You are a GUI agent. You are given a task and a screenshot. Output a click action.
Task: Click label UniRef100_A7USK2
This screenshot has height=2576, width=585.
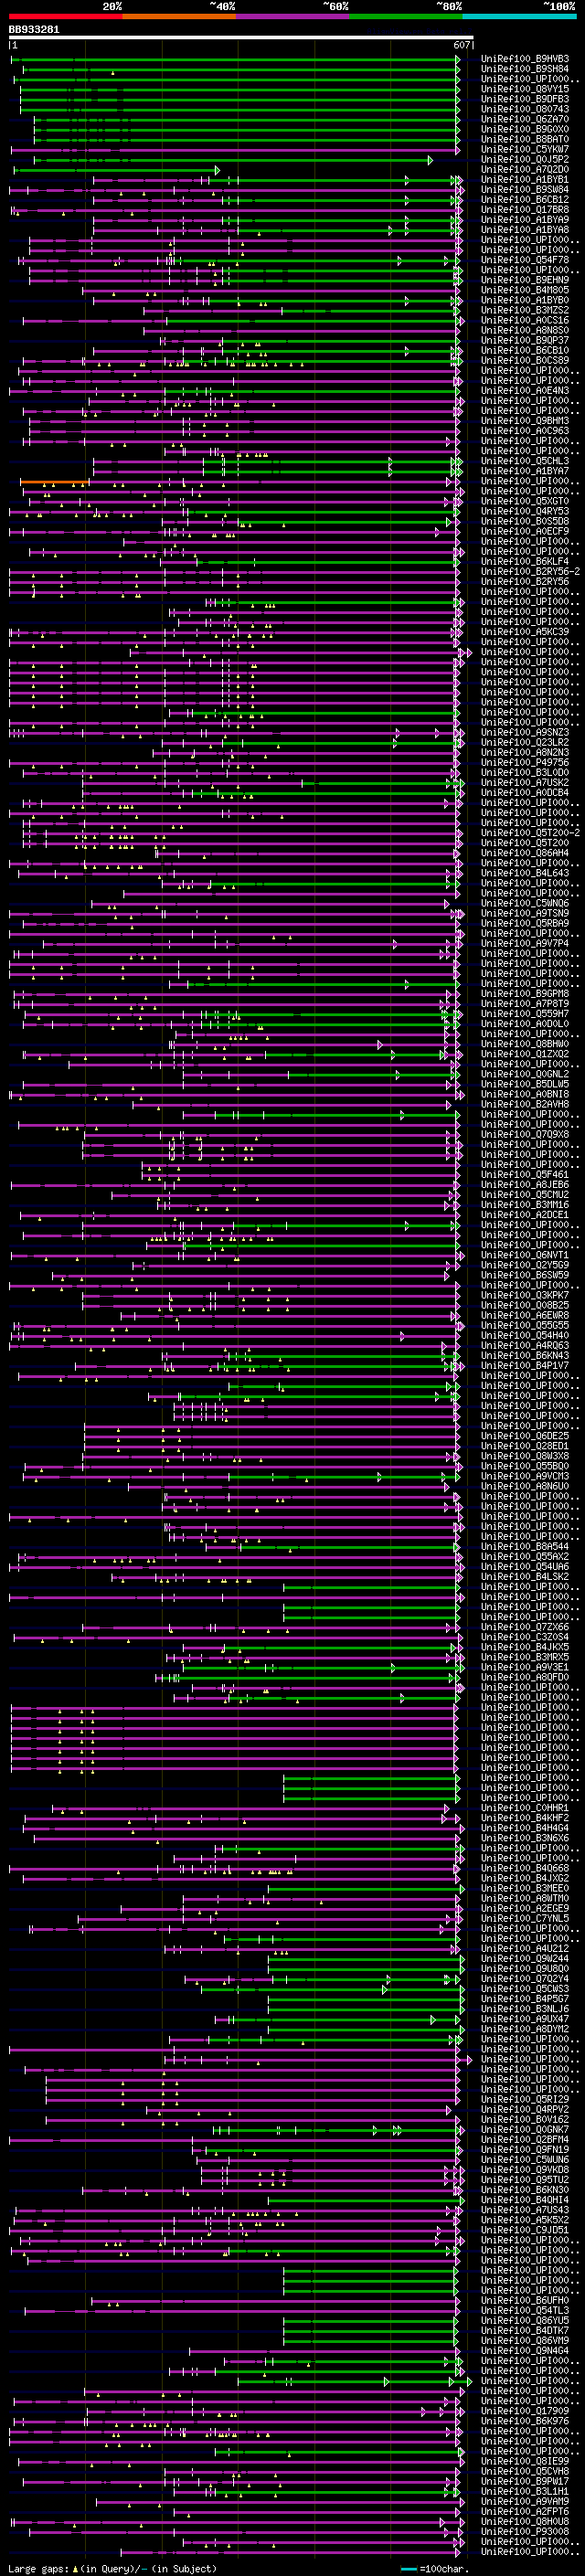[x=525, y=782]
